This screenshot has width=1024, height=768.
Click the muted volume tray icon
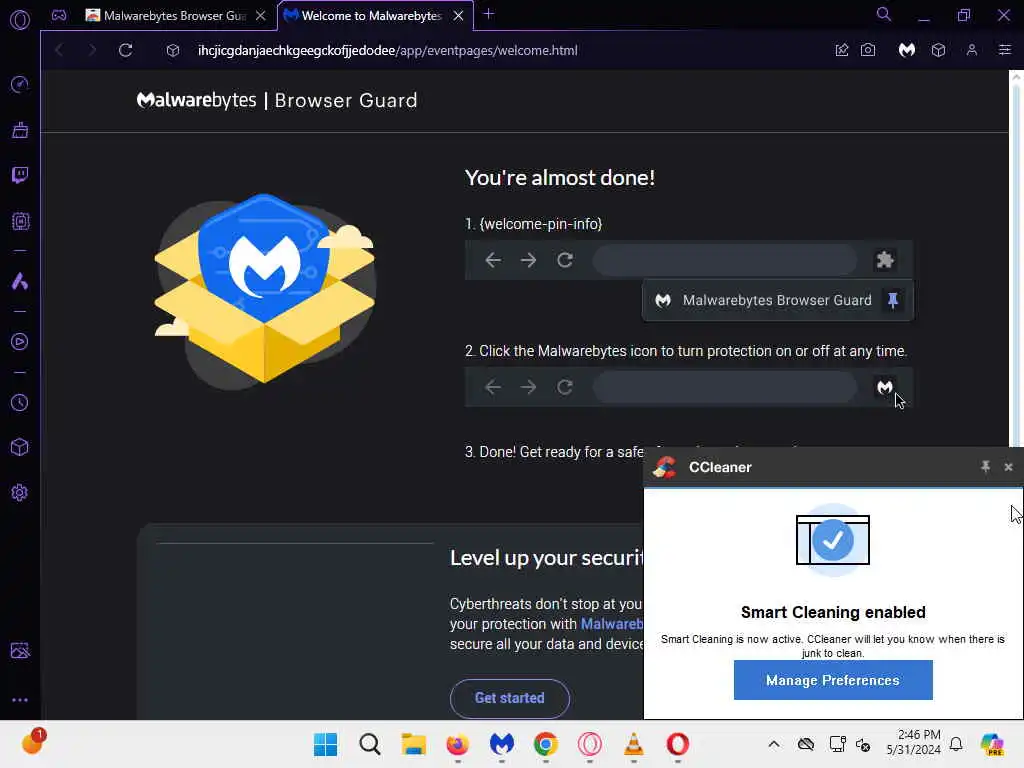[863, 744]
